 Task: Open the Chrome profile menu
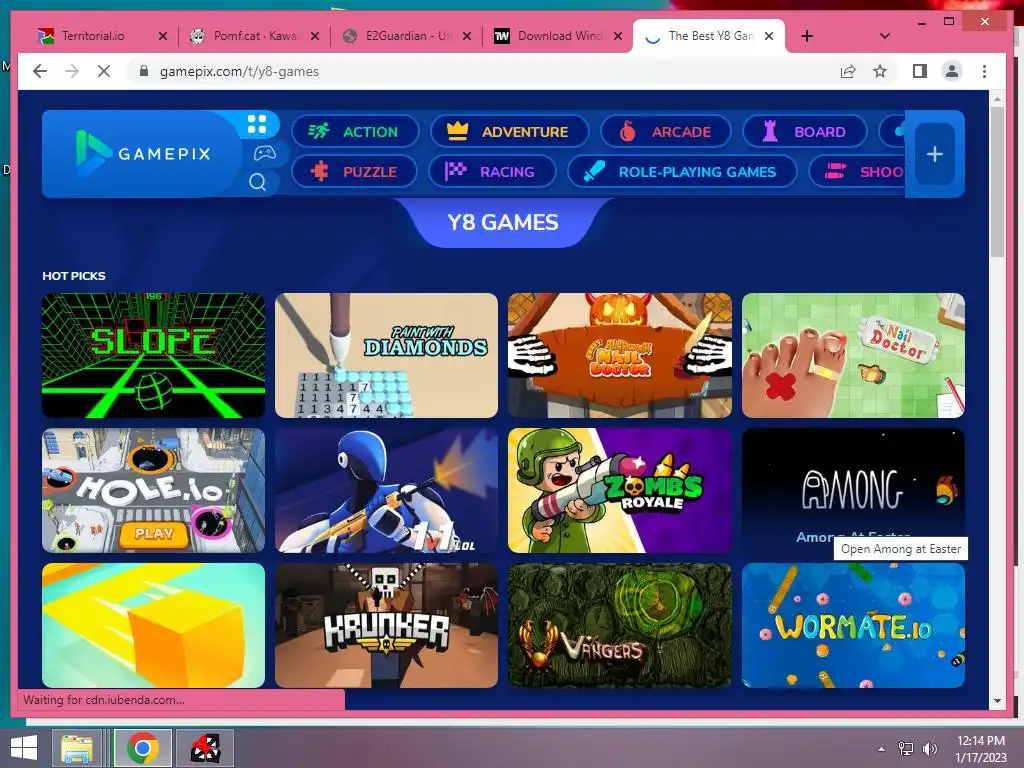952,71
